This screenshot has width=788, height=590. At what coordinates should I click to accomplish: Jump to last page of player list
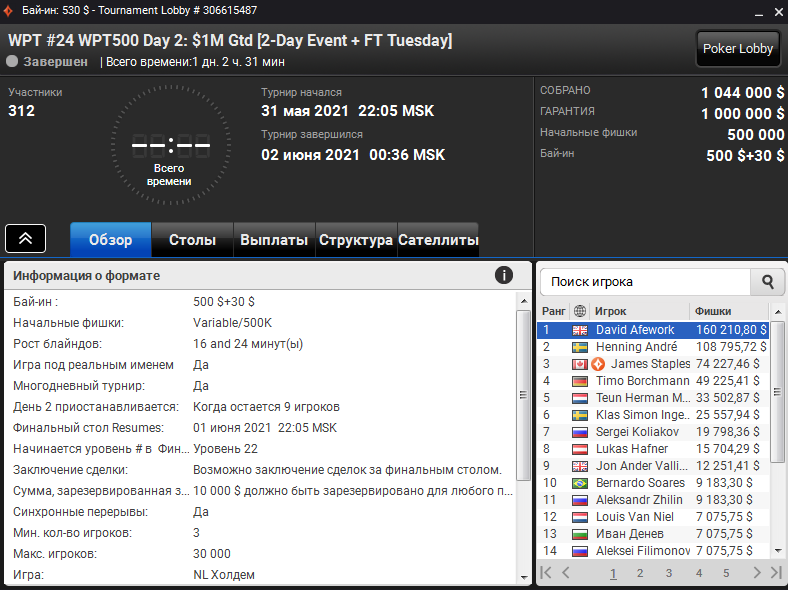[x=776, y=572]
